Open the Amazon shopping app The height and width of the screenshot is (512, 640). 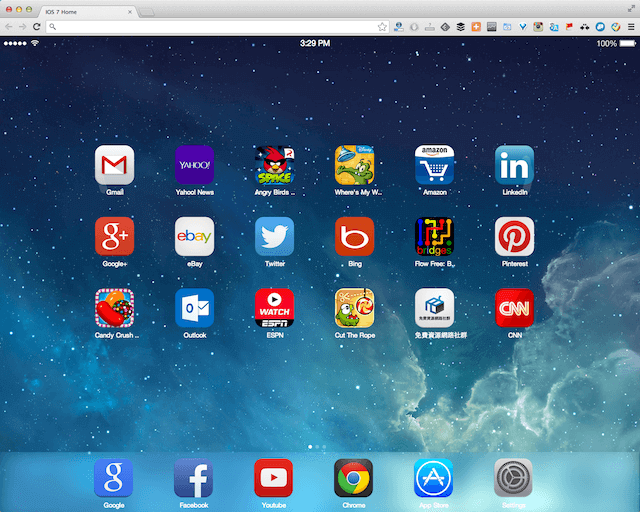(434, 165)
